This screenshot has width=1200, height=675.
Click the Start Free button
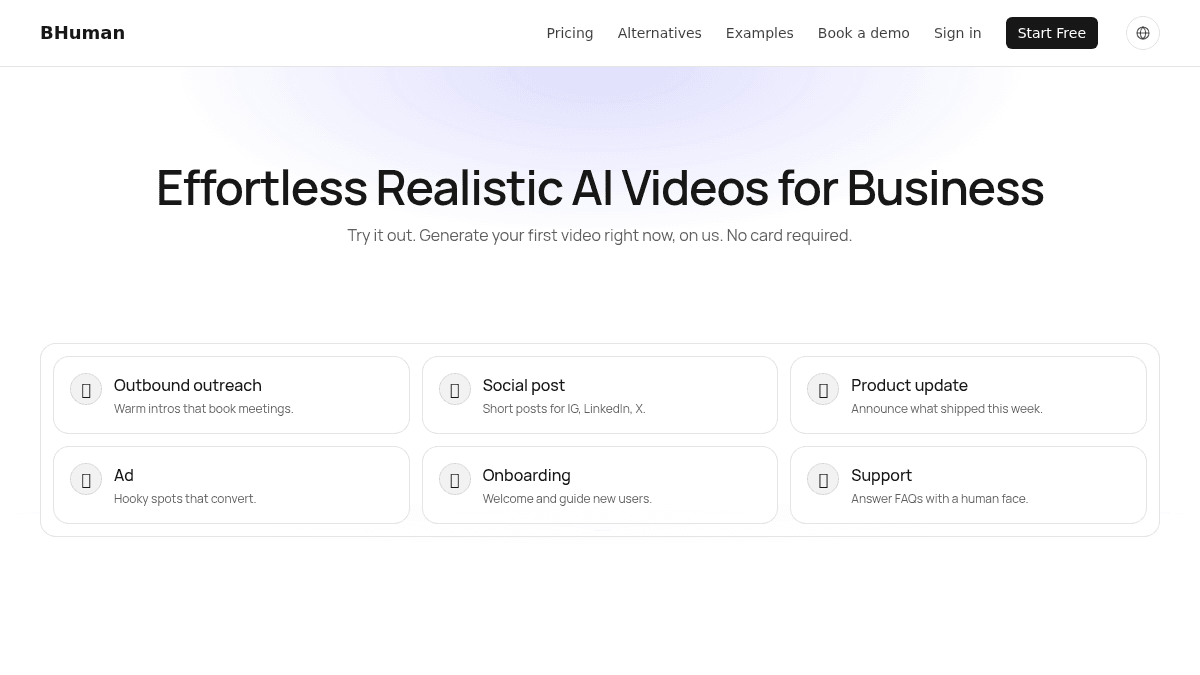(x=1052, y=33)
